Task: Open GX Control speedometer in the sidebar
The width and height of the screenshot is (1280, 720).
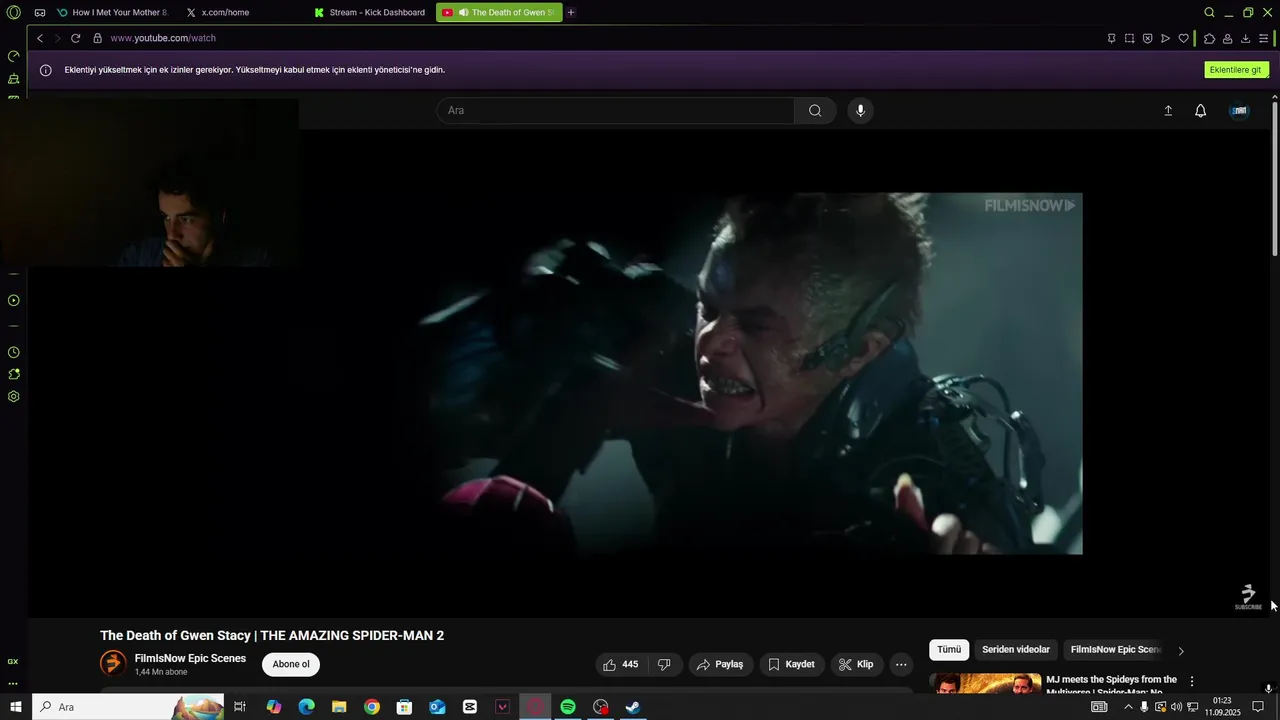Action: click(14, 56)
